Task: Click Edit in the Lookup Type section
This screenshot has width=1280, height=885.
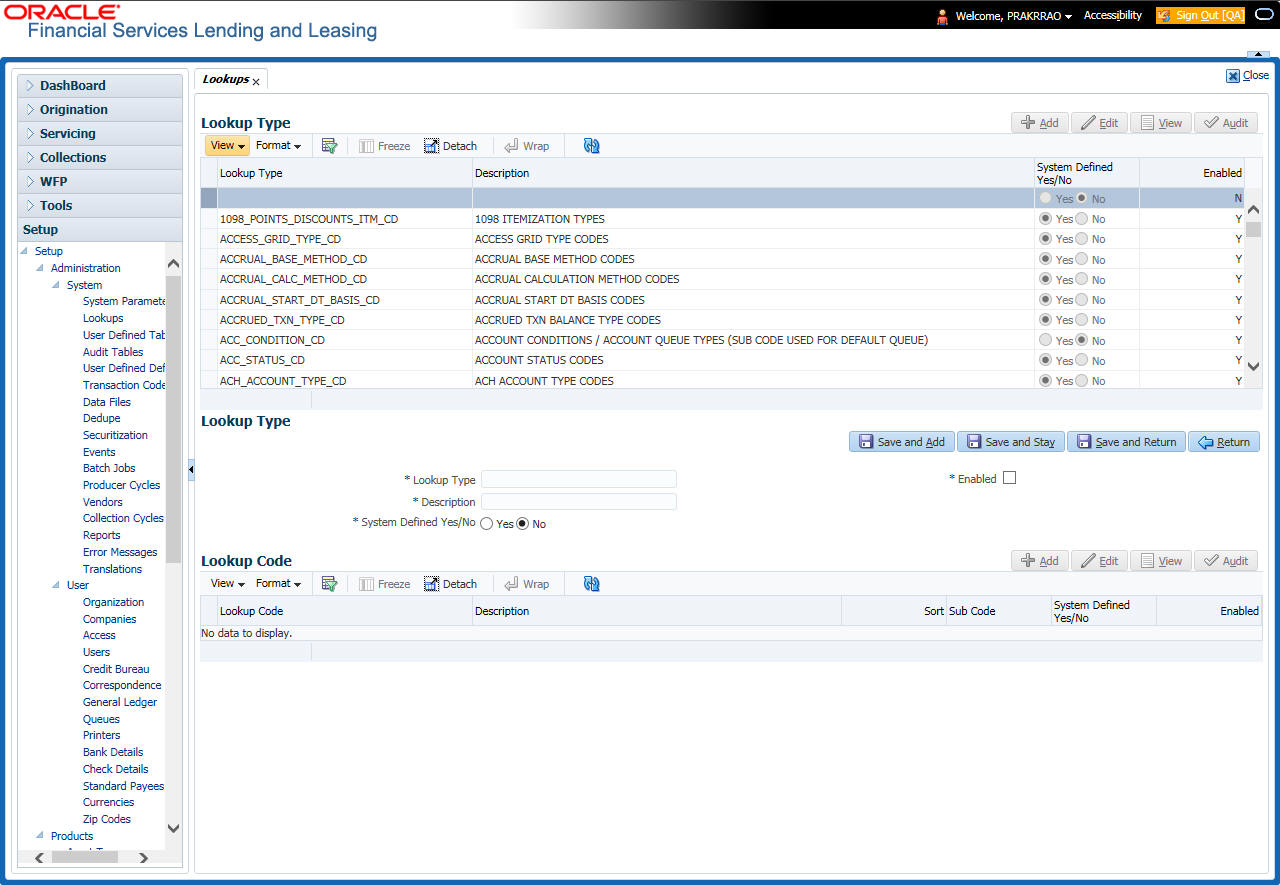Action: [1099, 123]
